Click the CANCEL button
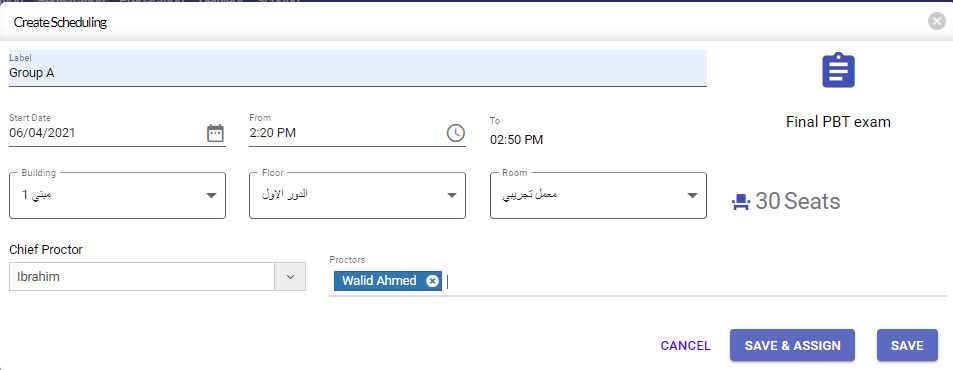 point(686,346)
